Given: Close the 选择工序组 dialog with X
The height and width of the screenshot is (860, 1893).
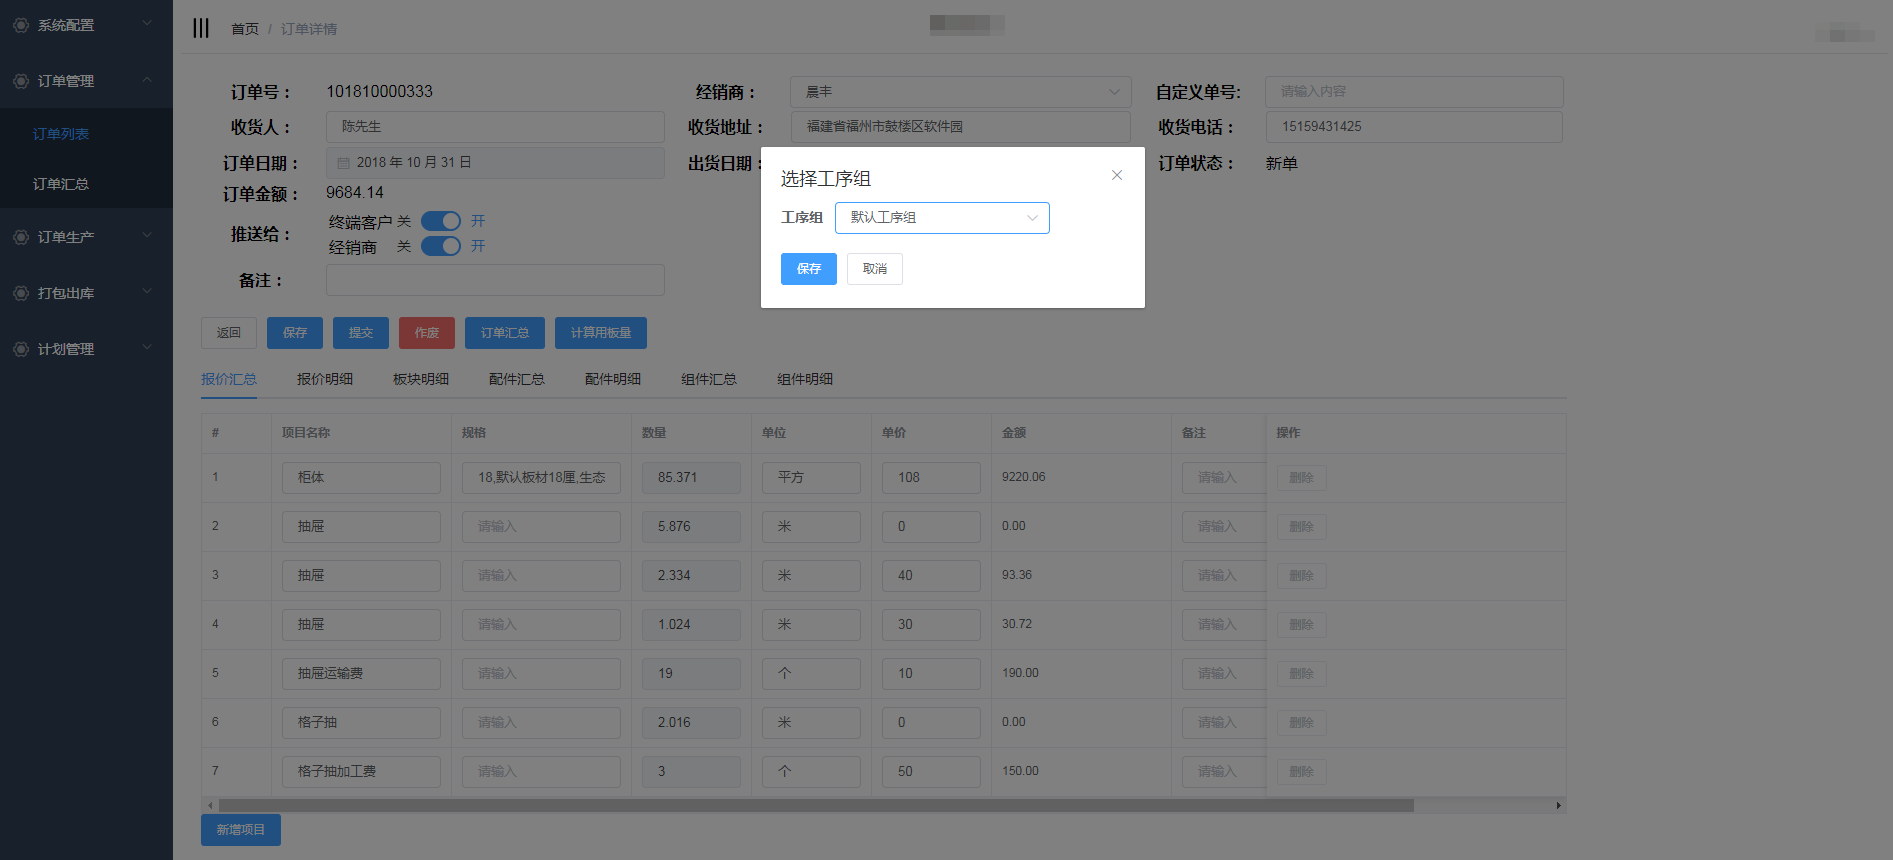Looking at the screenshot, I should [x=1116, y=175].
